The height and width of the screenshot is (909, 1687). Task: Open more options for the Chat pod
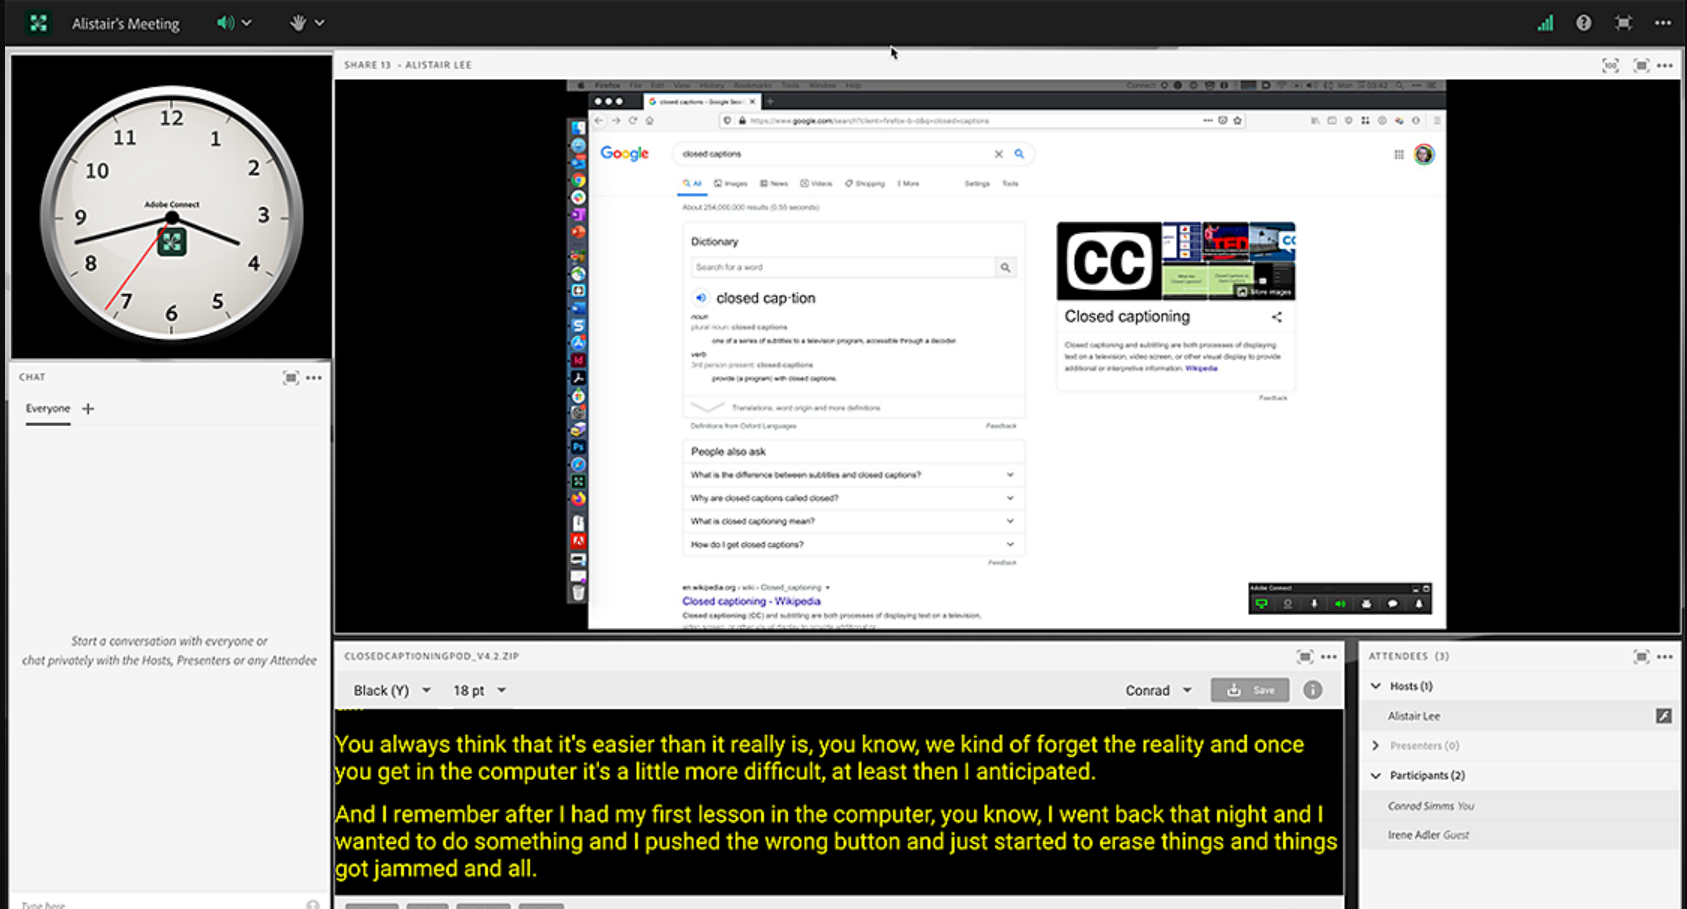pyautogui.click(x=314, y=377)
